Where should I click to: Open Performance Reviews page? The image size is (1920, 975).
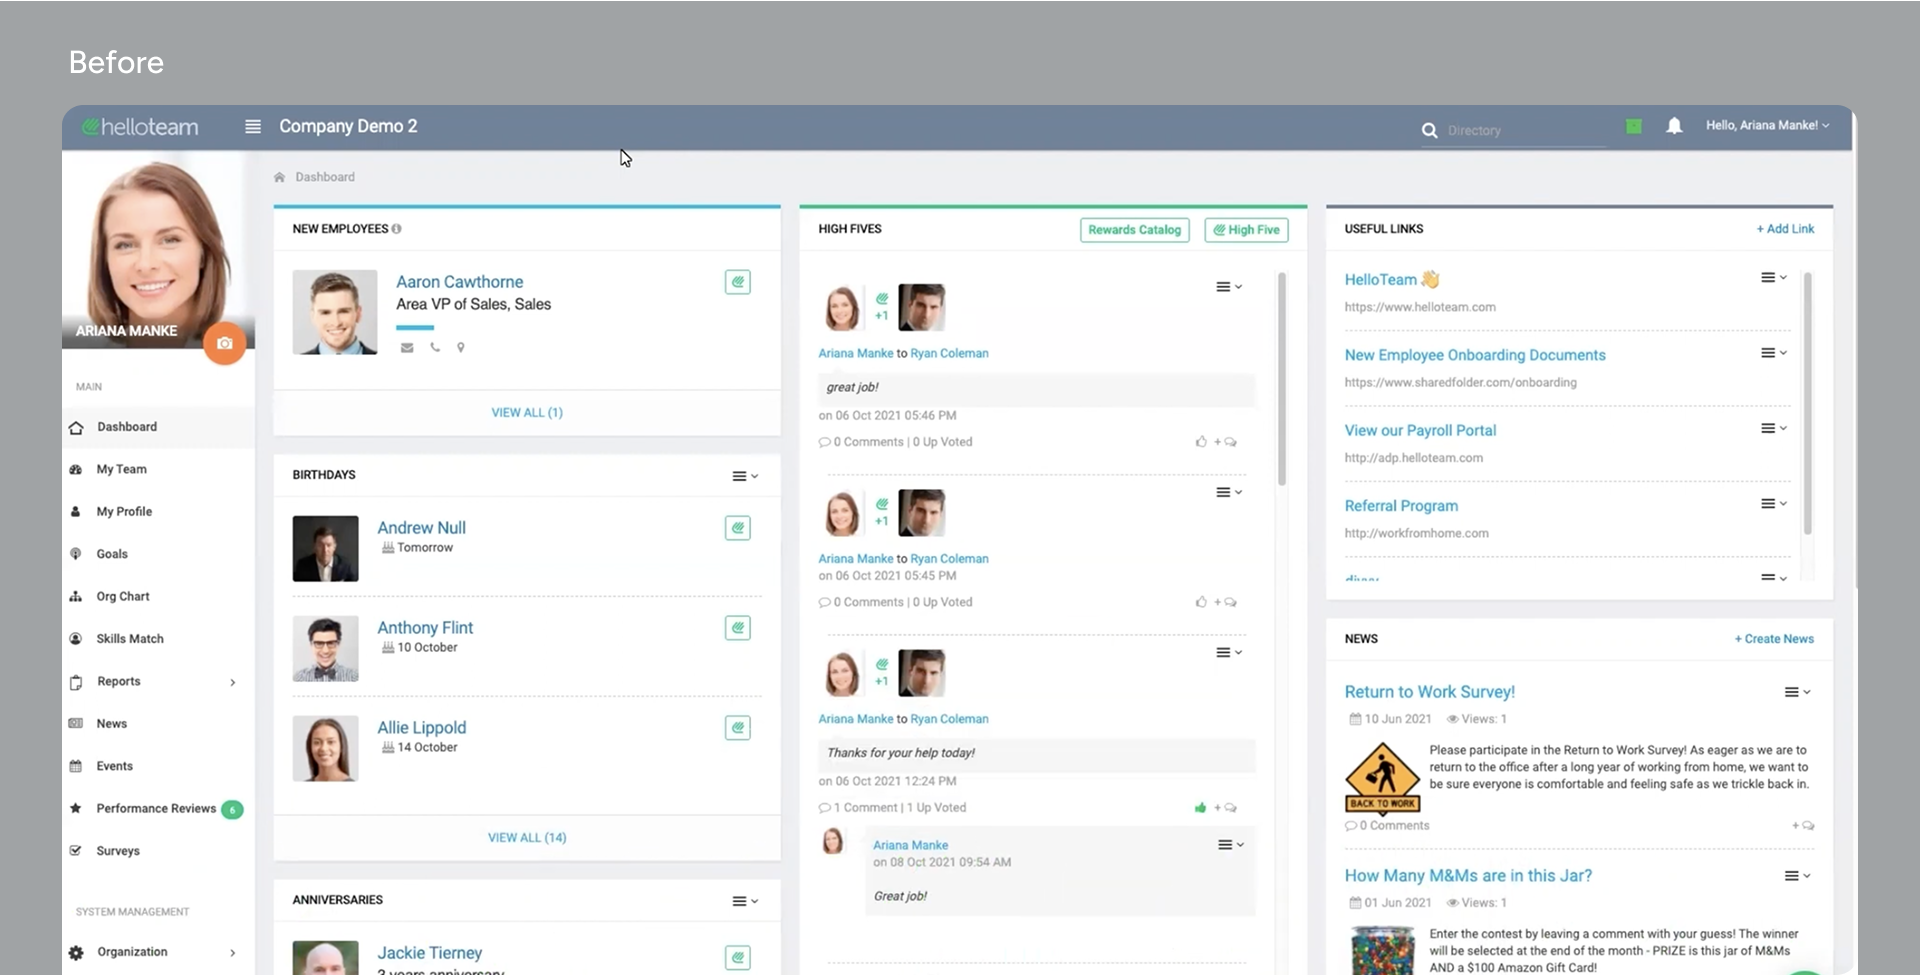[158, 808]
